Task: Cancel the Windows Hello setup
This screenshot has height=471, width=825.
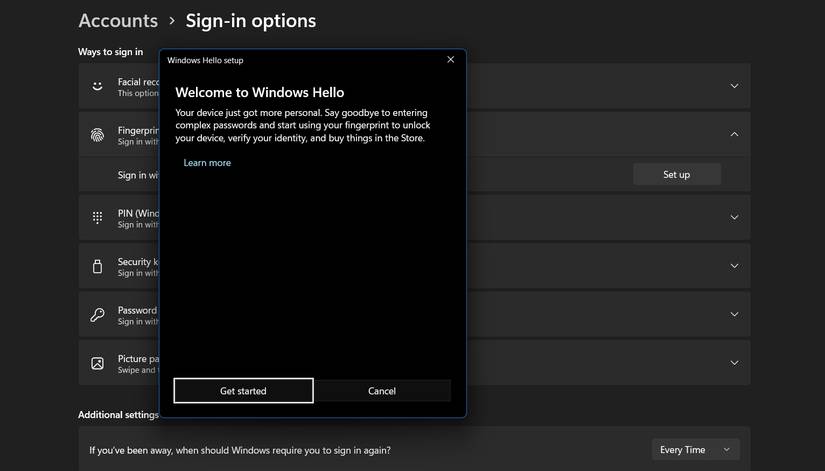Action: 382,390
